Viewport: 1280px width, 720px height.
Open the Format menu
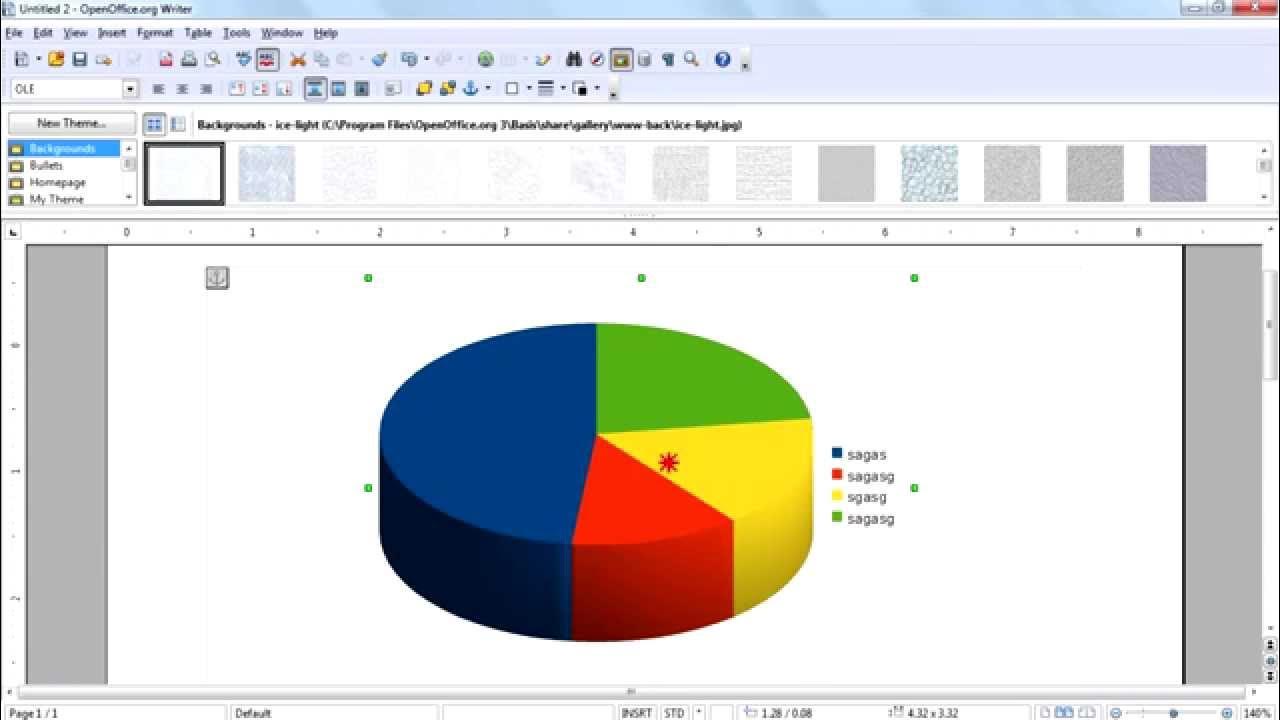pyautogui.click(x=155, y=33)
